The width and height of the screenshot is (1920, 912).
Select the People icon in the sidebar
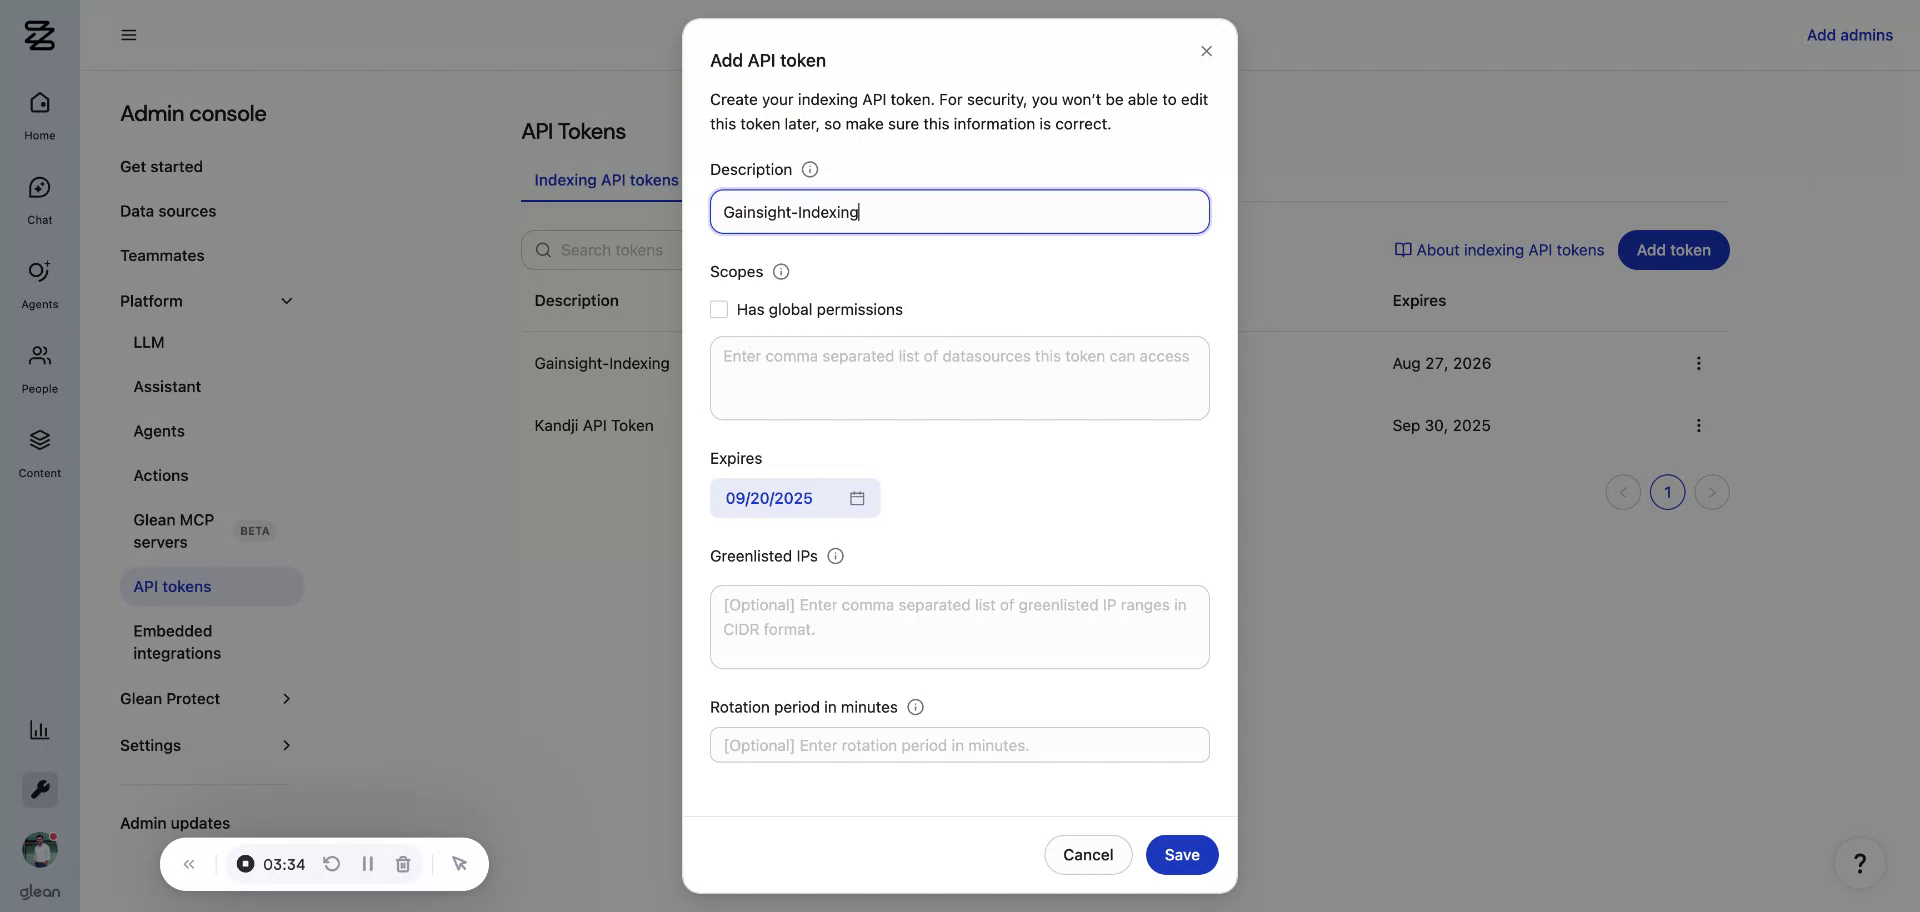coord(39,366)
